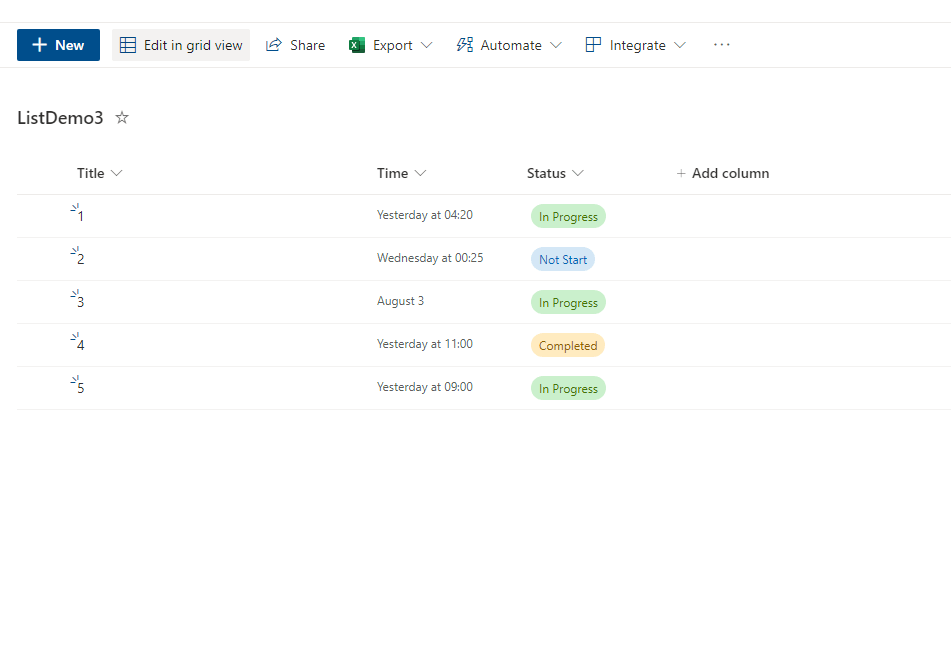Expand the Export dropdown chevron

pyautogui.click(x=427, y=45)
